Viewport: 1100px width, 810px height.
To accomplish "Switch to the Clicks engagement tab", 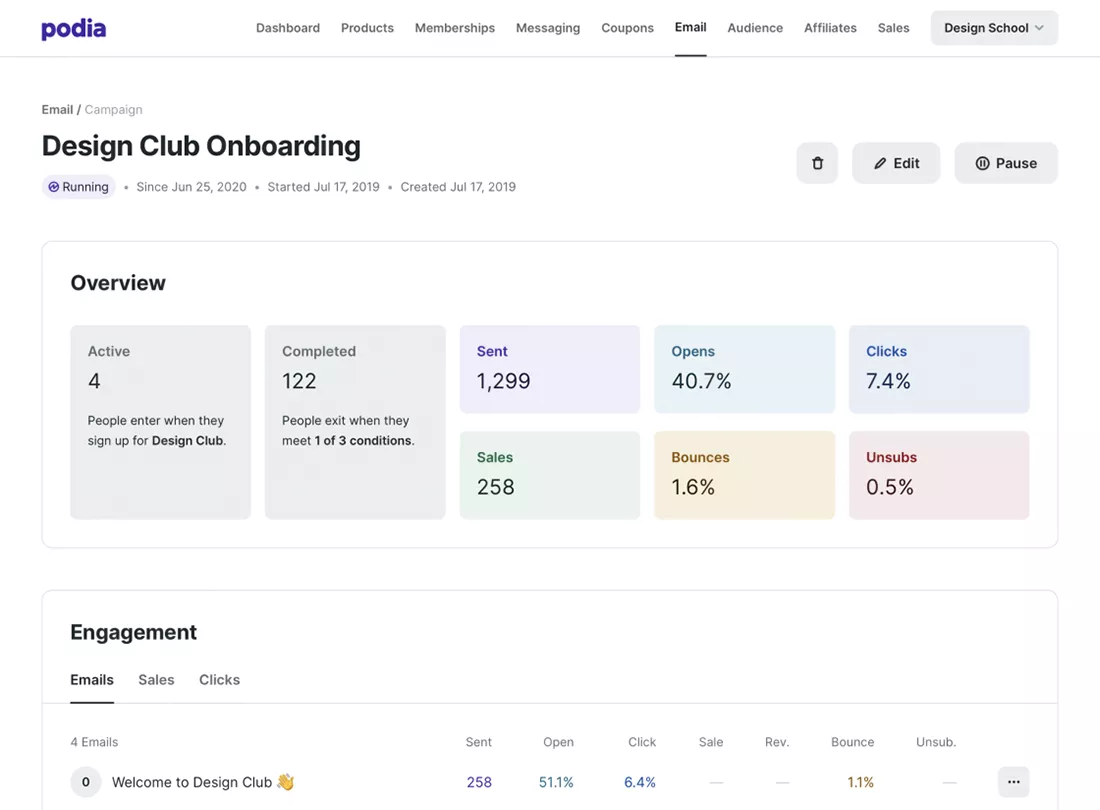I will (x=219, y=680).
